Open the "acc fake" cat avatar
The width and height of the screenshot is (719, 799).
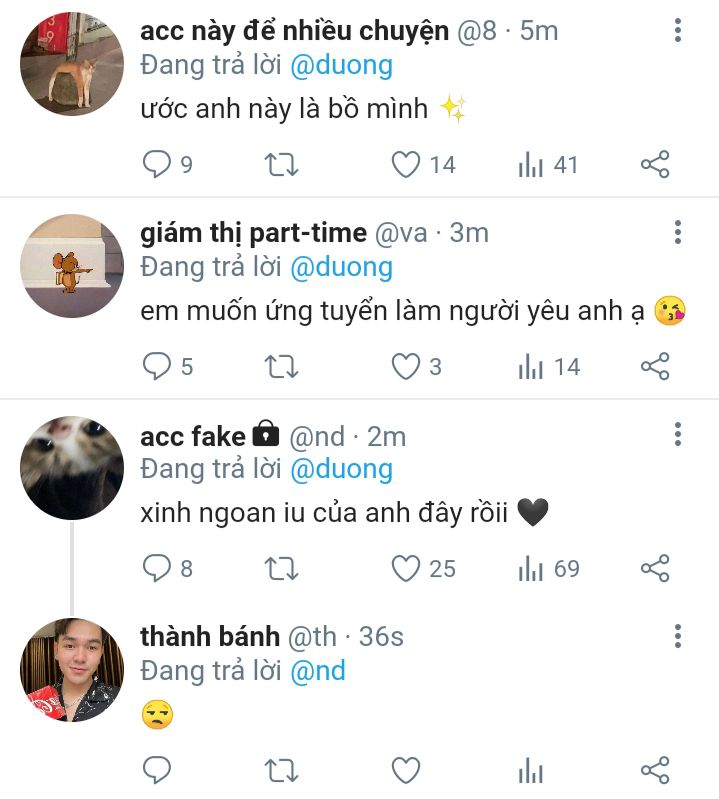tap(72, 467)
